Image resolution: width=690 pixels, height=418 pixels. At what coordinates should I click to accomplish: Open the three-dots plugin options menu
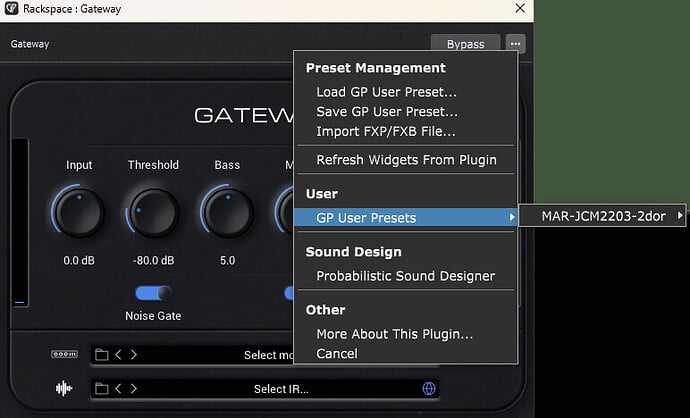pos(515,44)
